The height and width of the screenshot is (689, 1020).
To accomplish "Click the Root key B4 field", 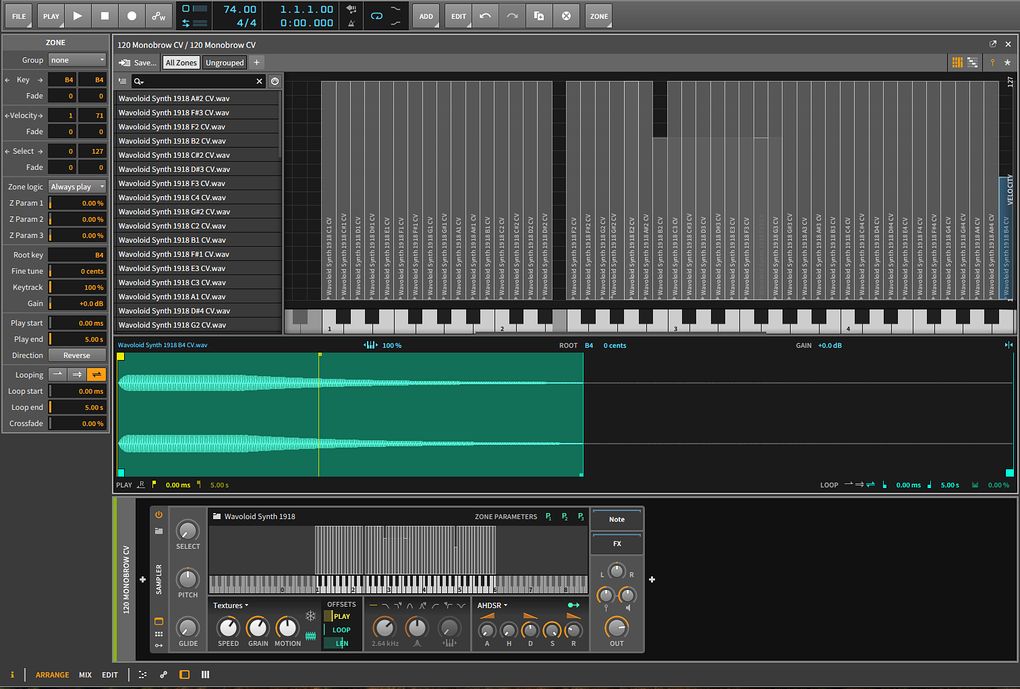I will pyautogui.click(x=77, y=255).
